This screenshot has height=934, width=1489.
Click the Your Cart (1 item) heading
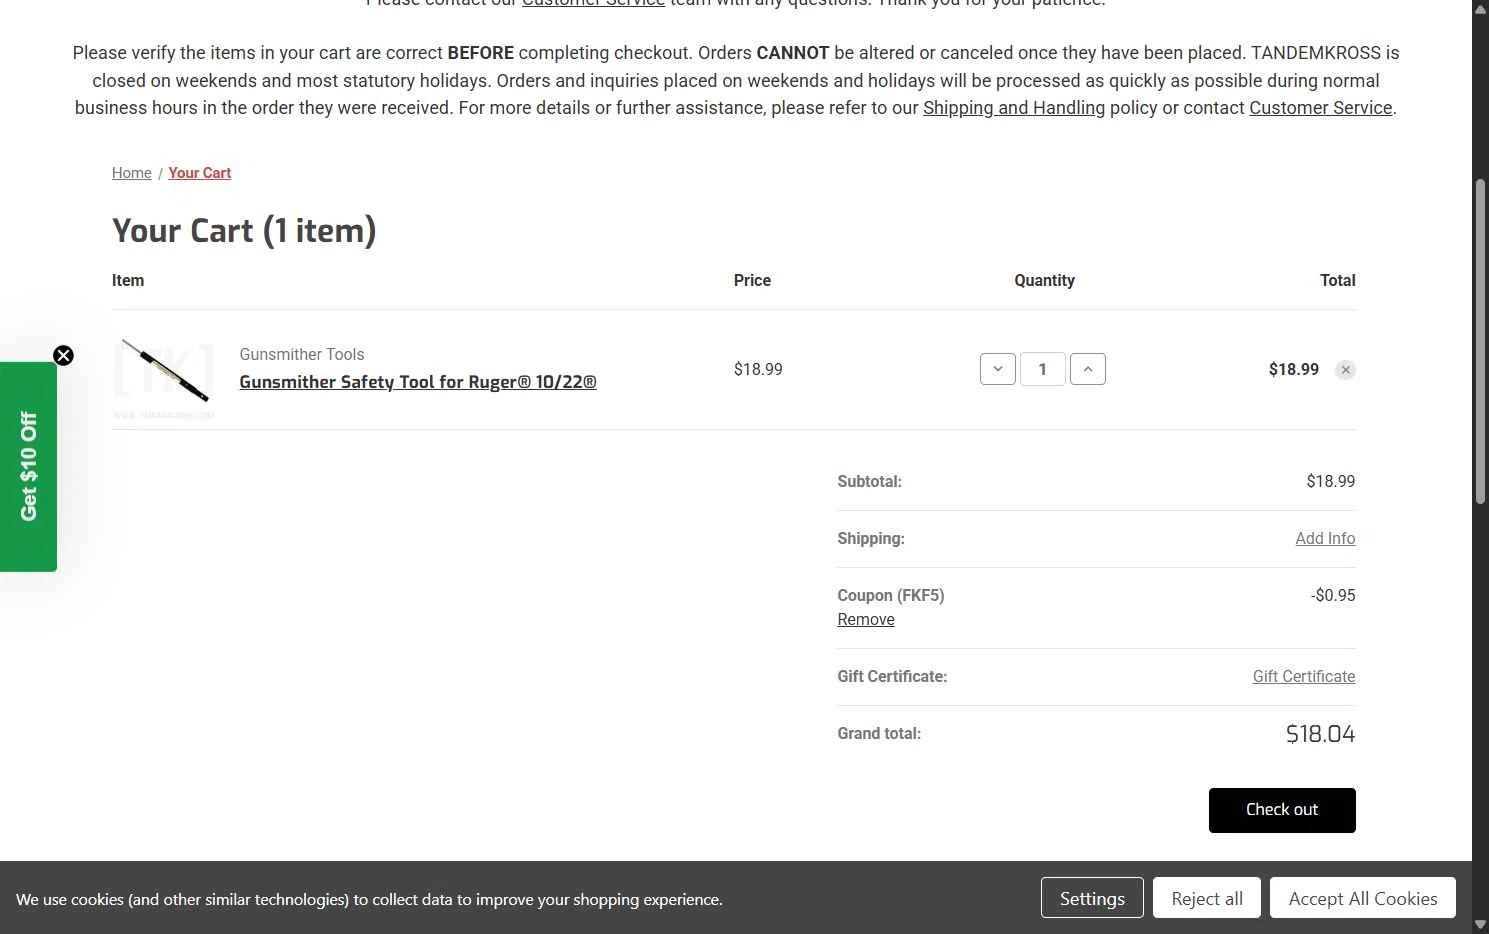tap(244, 231)
